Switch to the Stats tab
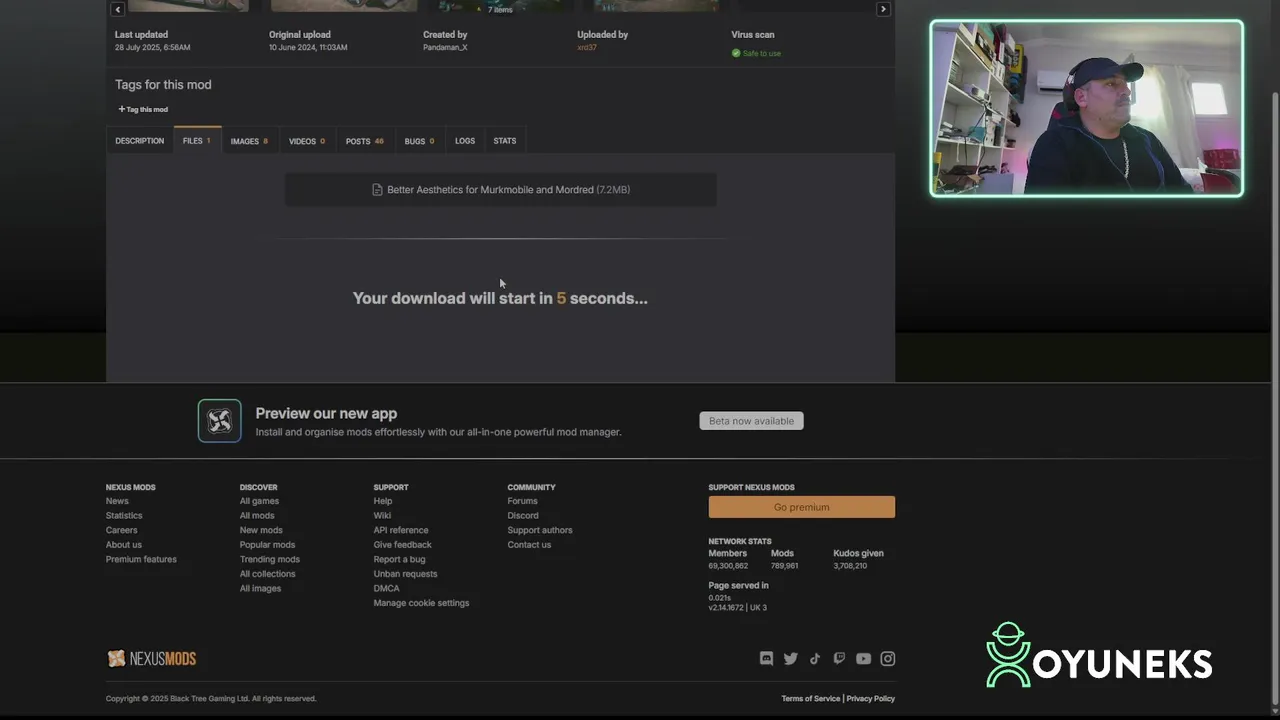Viewport: 1280px width, 720px height. click(x=505, y=141)
